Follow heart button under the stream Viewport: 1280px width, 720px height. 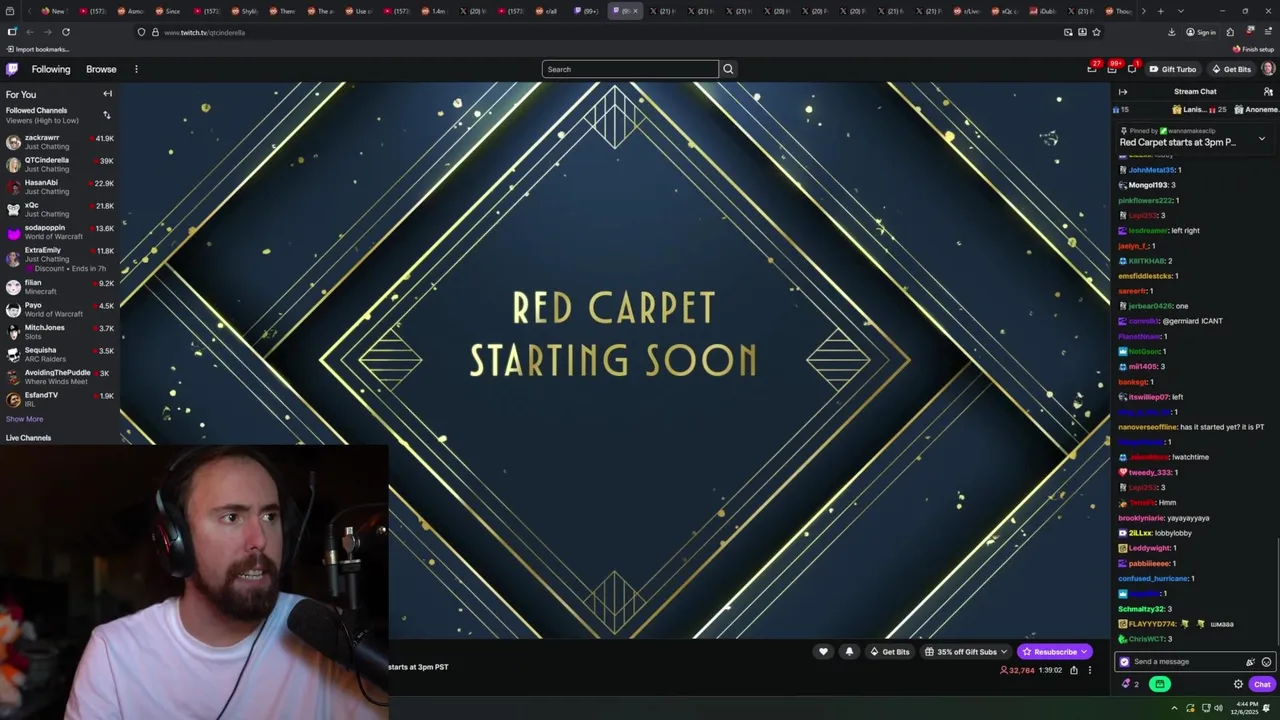click(823, 652)
